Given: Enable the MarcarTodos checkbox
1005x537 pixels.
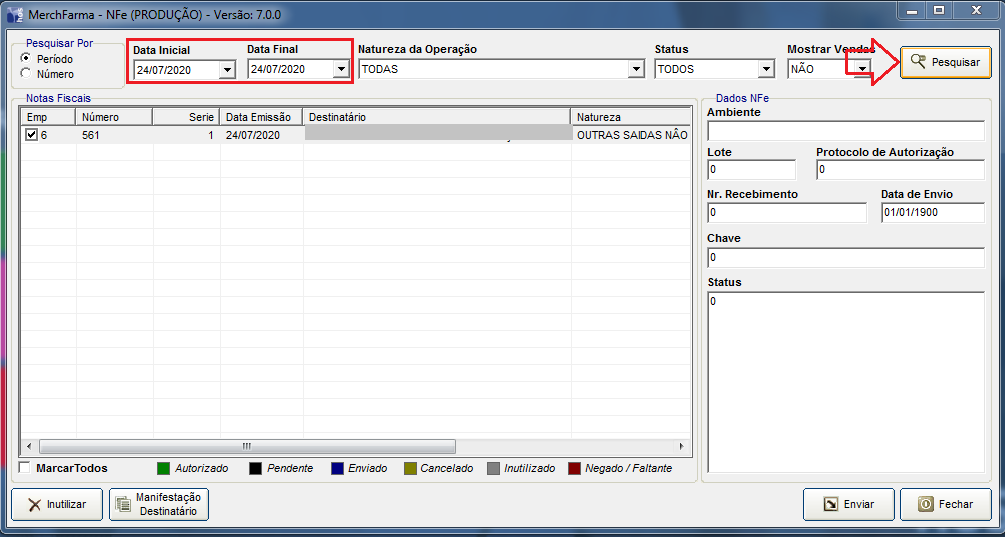Looking at the screenshot, I should [x=25, y=468].
